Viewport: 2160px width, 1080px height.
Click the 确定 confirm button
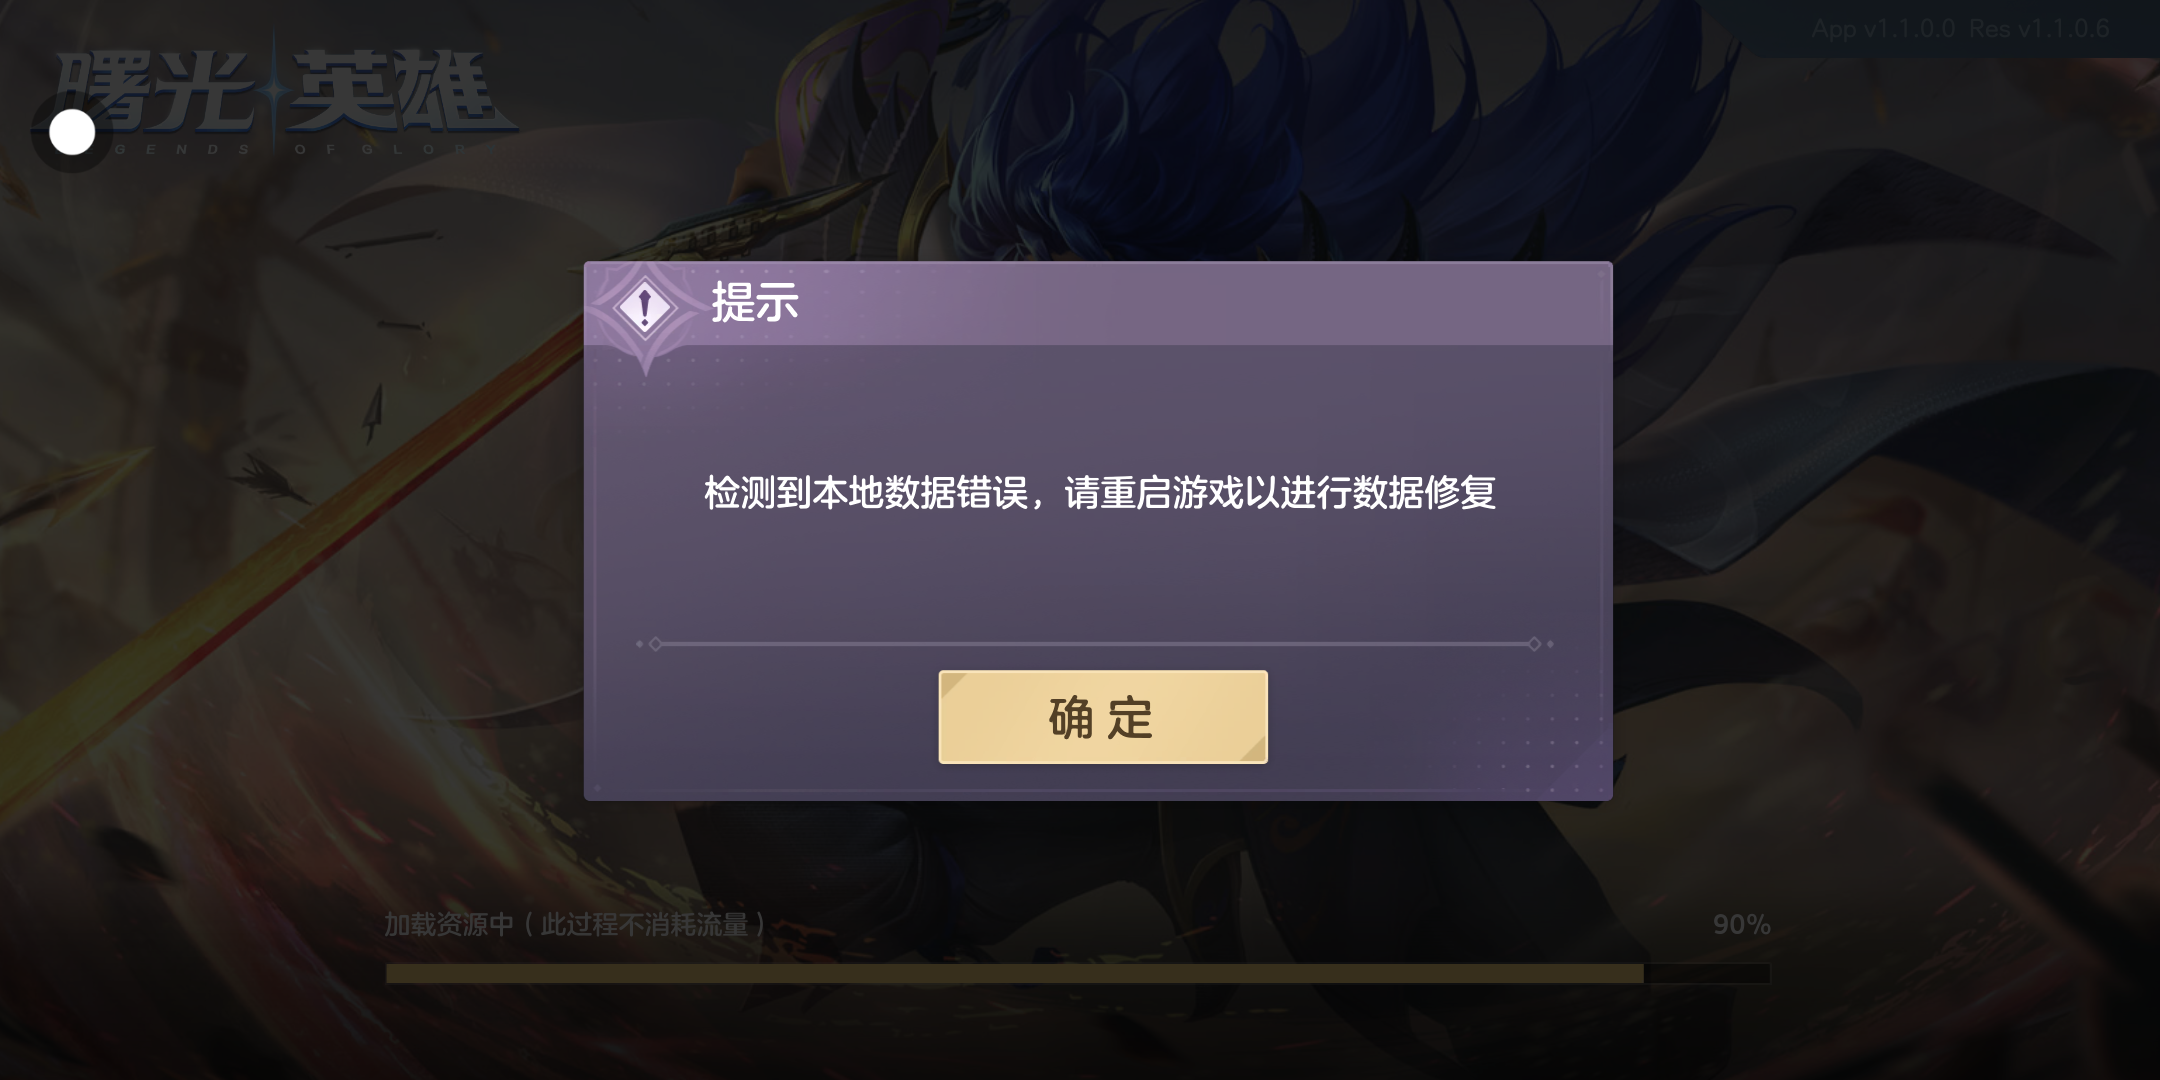coord(1103,717)
